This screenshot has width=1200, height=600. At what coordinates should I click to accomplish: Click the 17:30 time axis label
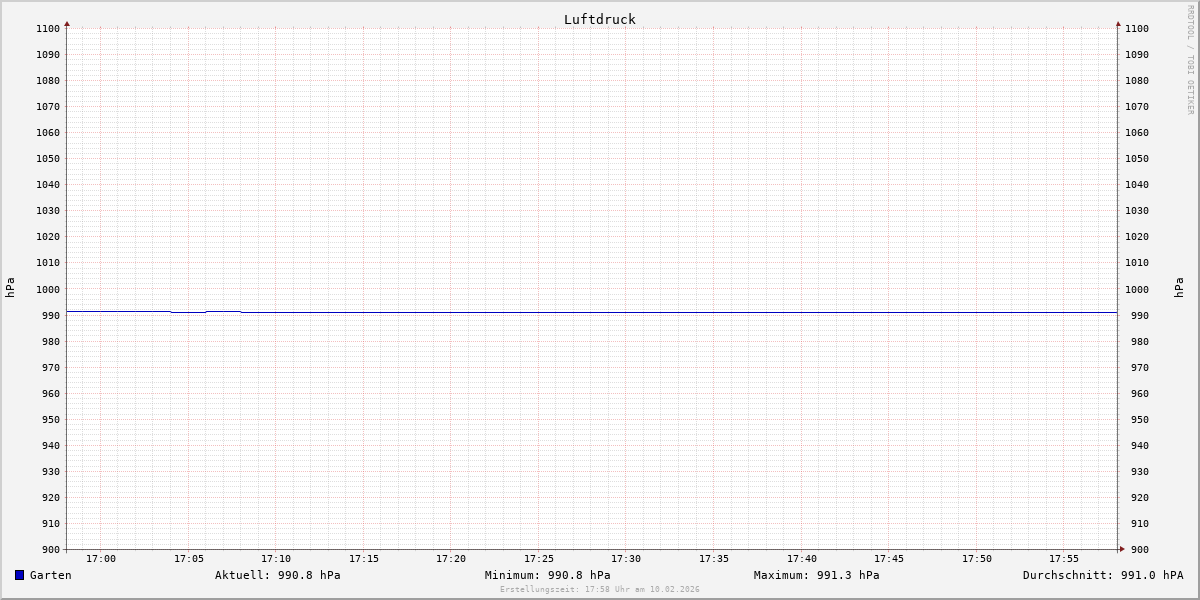pos(626,559)
